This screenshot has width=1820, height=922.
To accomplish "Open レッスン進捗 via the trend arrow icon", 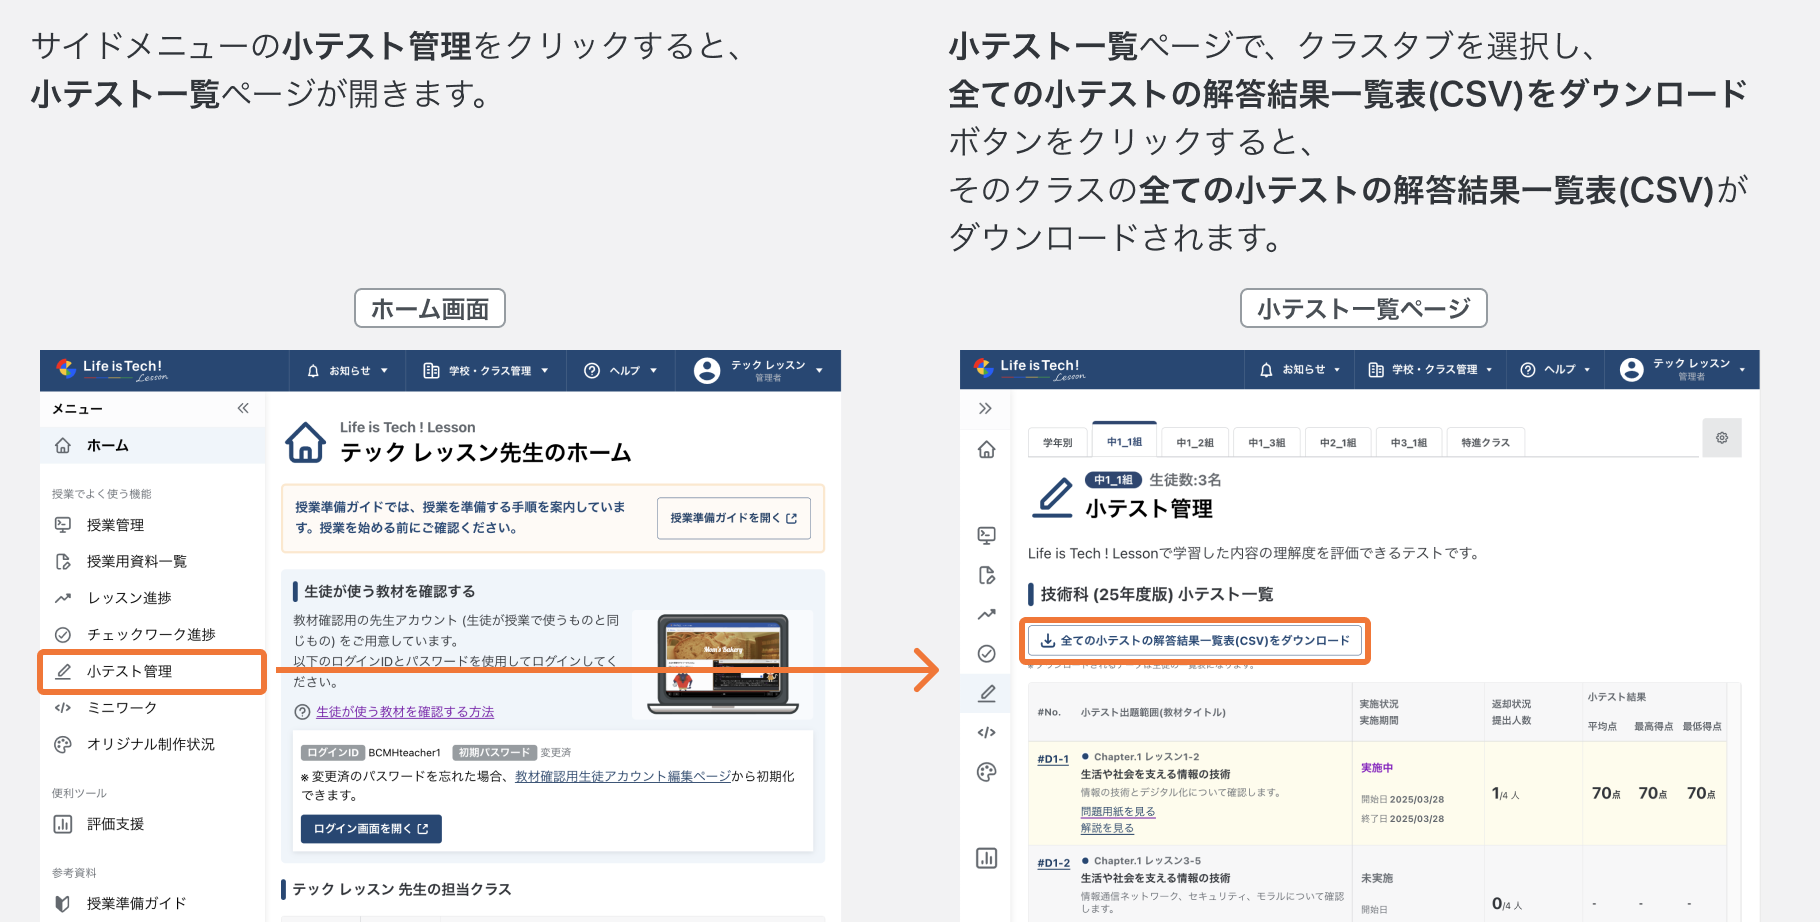I will 63,597.
